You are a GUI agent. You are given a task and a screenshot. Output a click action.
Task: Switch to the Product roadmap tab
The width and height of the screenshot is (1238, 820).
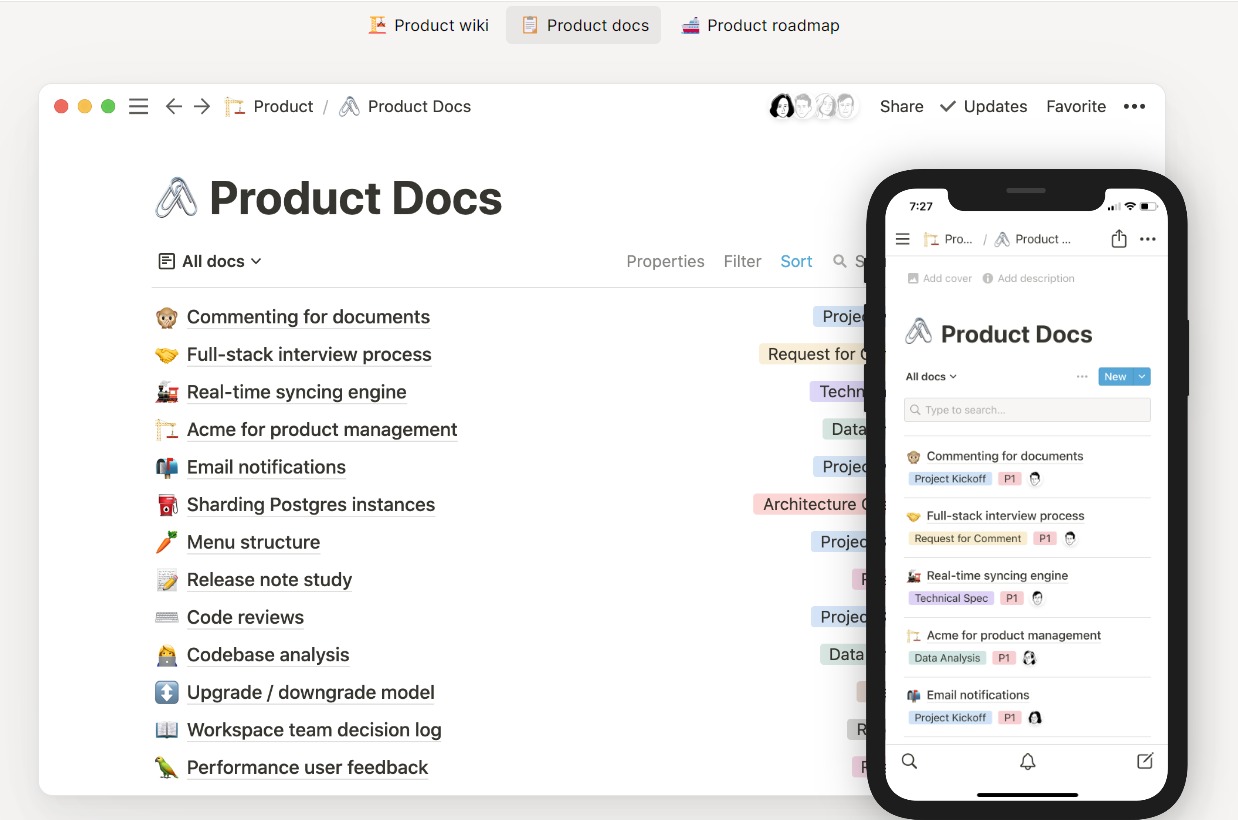pyautogui.click(x=760, y=25)
